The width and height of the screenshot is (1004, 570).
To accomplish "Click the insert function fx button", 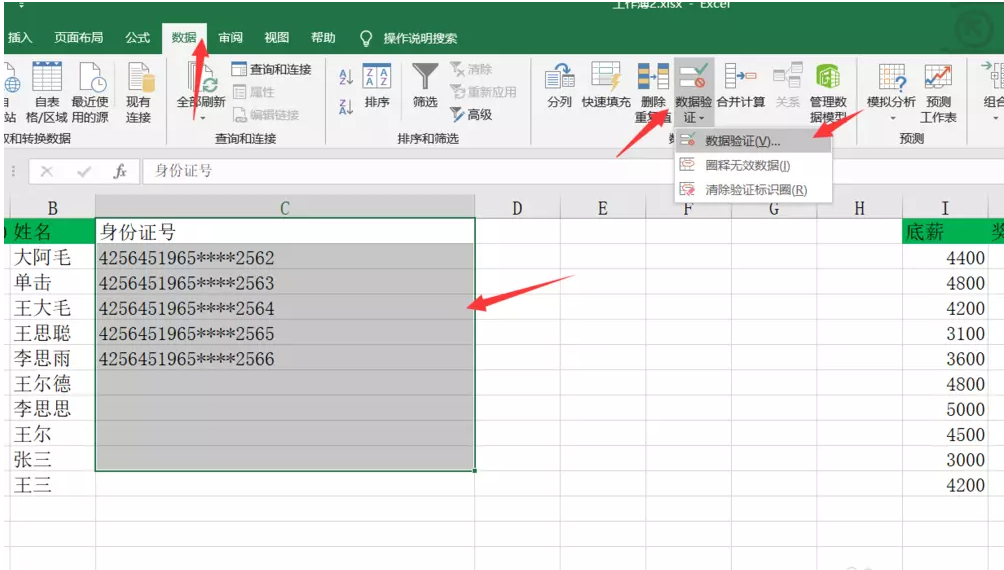I will pos(120,171).
